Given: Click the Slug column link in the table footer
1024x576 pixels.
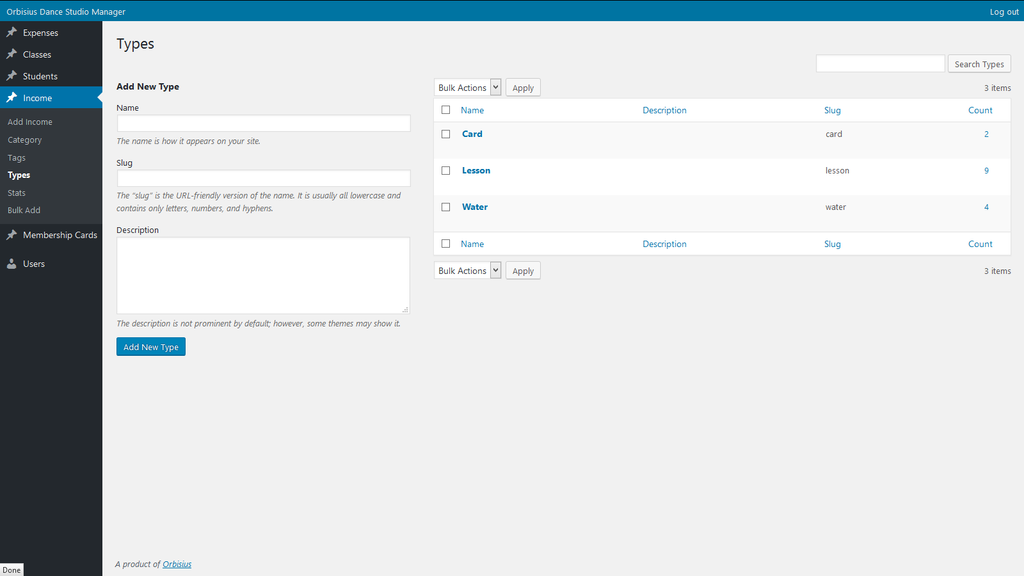Looking at the screenshot, I should [x=832, y=244].
